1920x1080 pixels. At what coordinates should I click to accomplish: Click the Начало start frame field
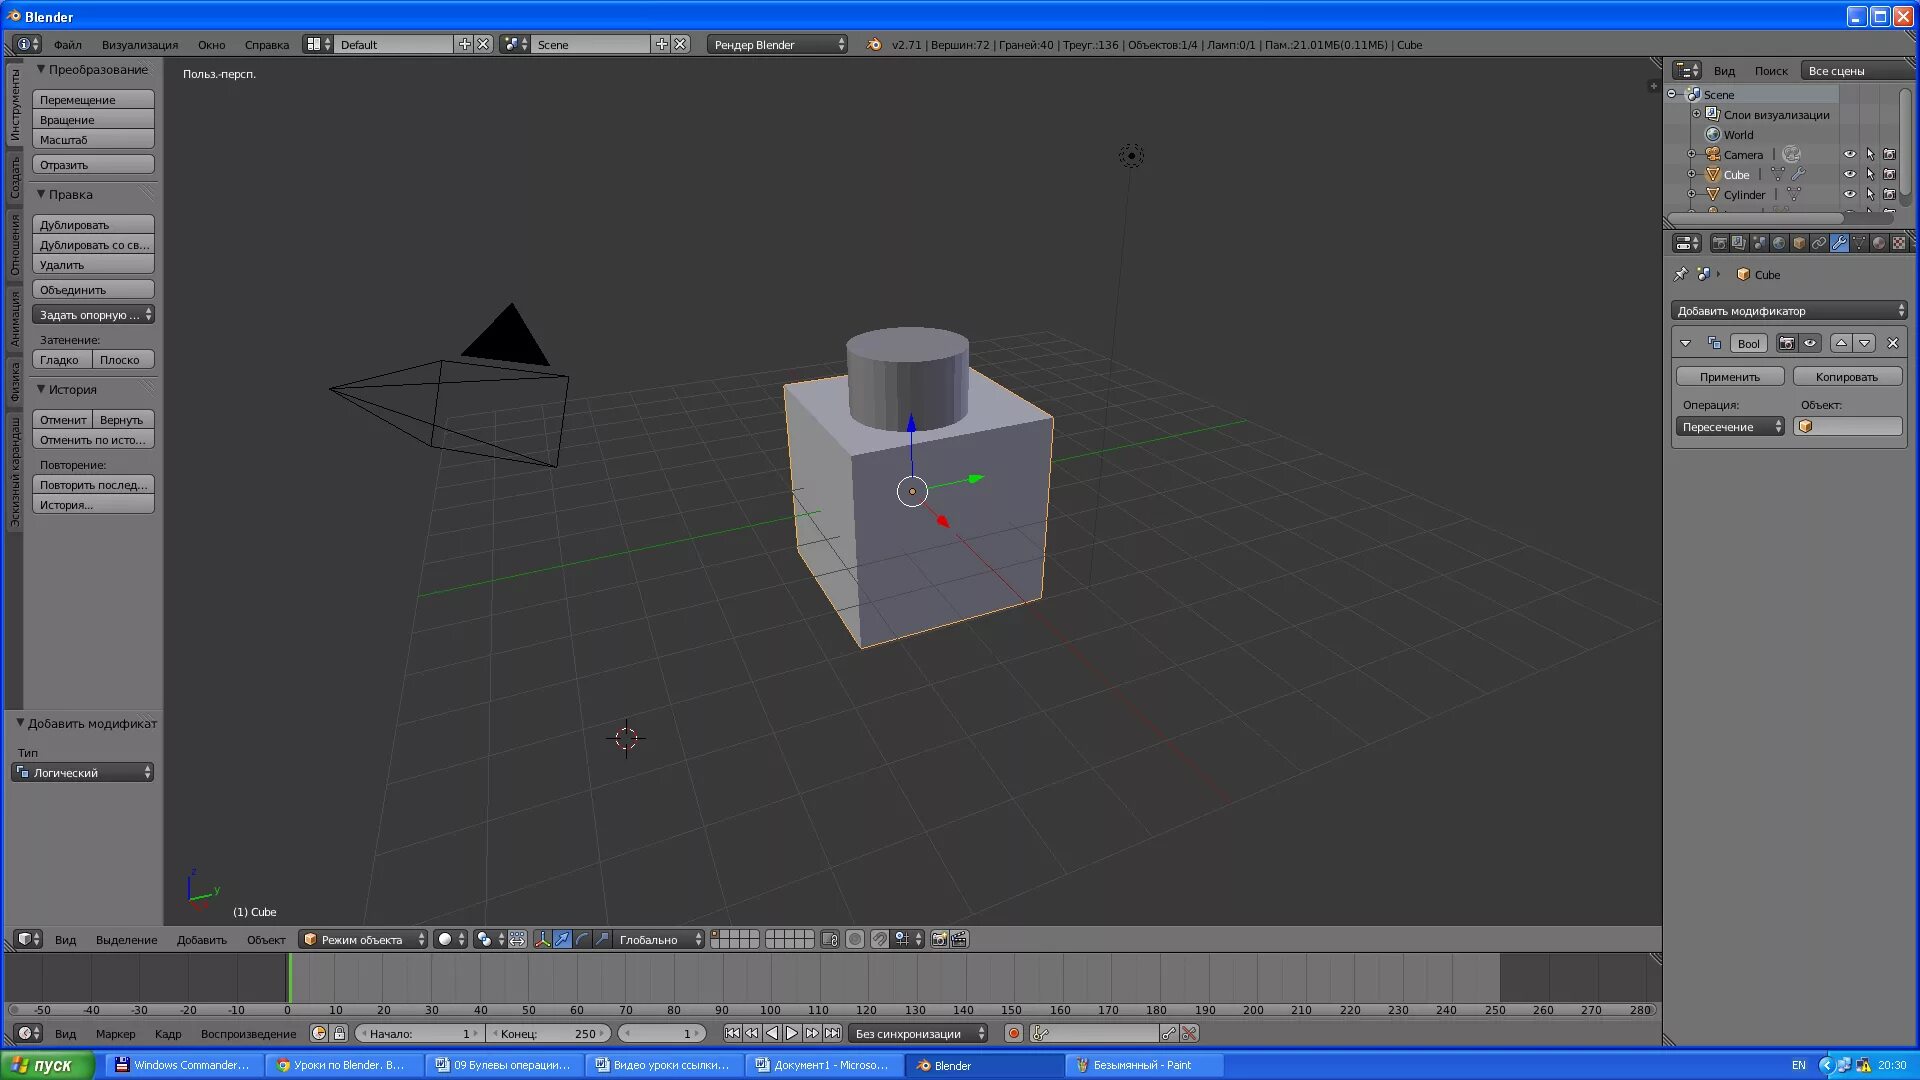tap(420, 1033)
